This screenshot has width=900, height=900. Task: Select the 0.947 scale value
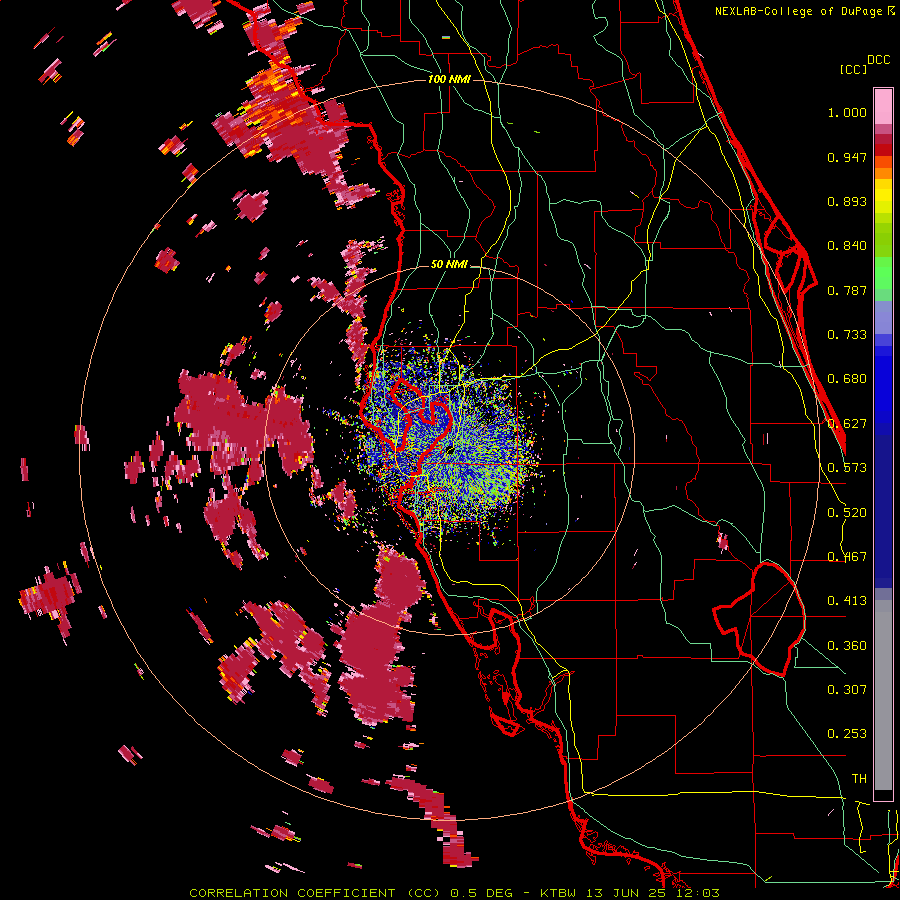click(x=847, y=157)
